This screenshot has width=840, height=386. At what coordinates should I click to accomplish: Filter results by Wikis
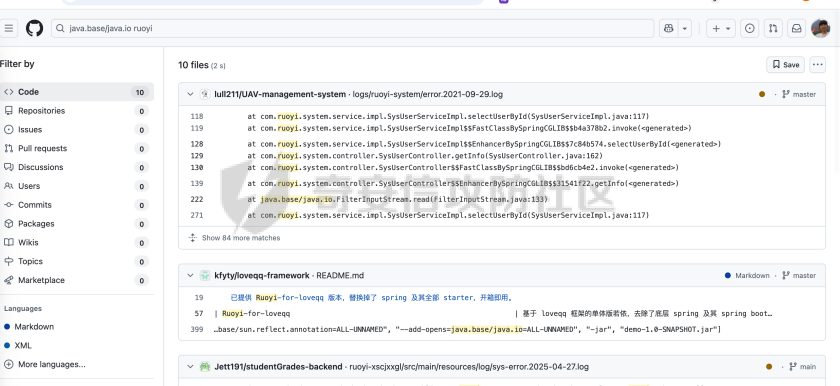click(x=77, y=243)
